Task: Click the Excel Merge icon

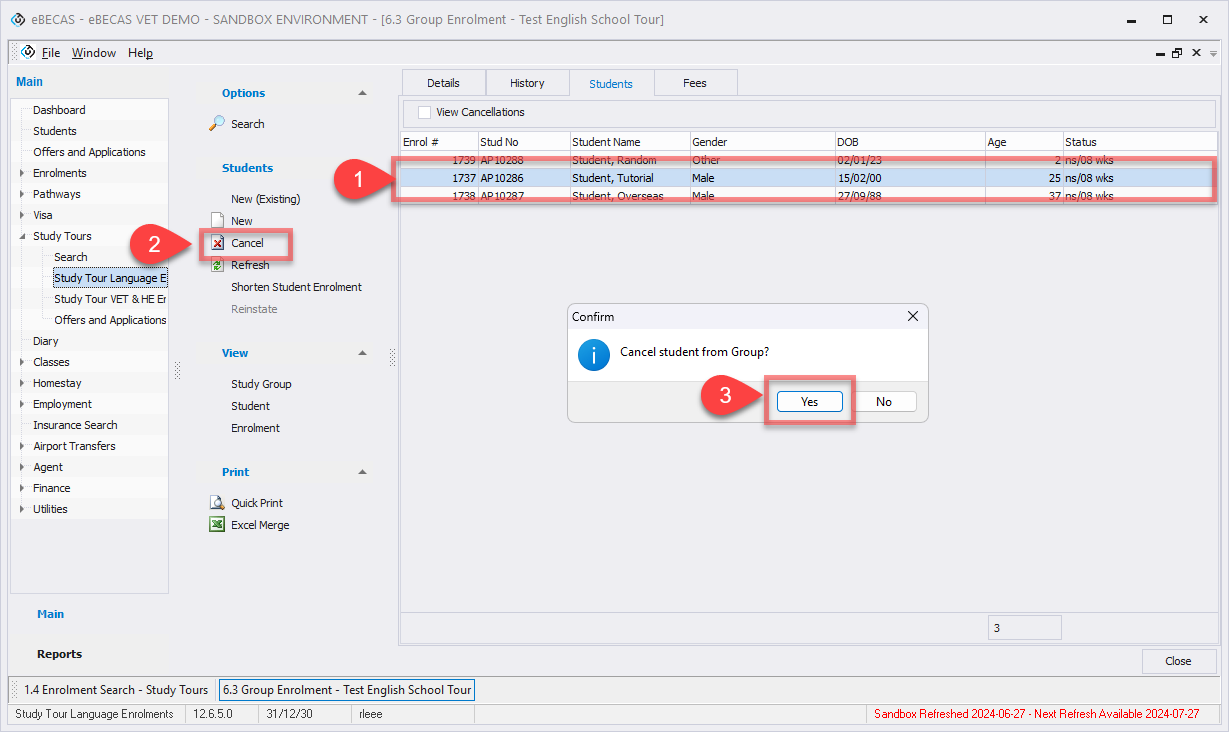Action: (x=217, y=525)
